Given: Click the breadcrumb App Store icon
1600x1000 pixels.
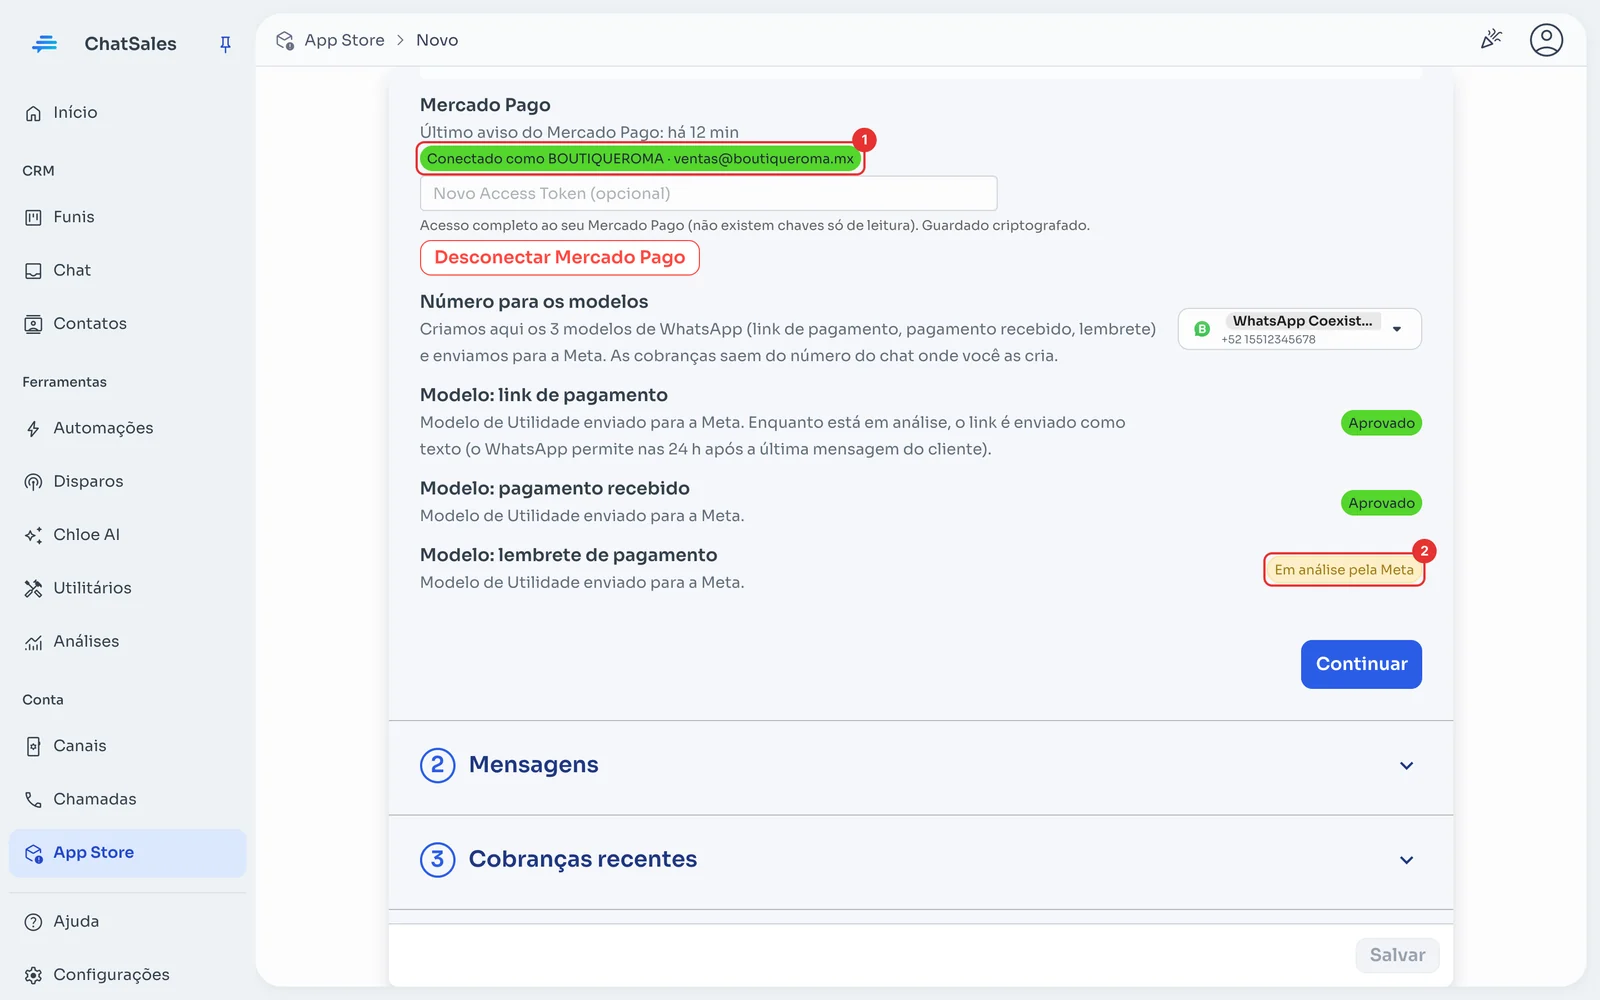Looking at the screenshot, I should click(x=285, y=40).
